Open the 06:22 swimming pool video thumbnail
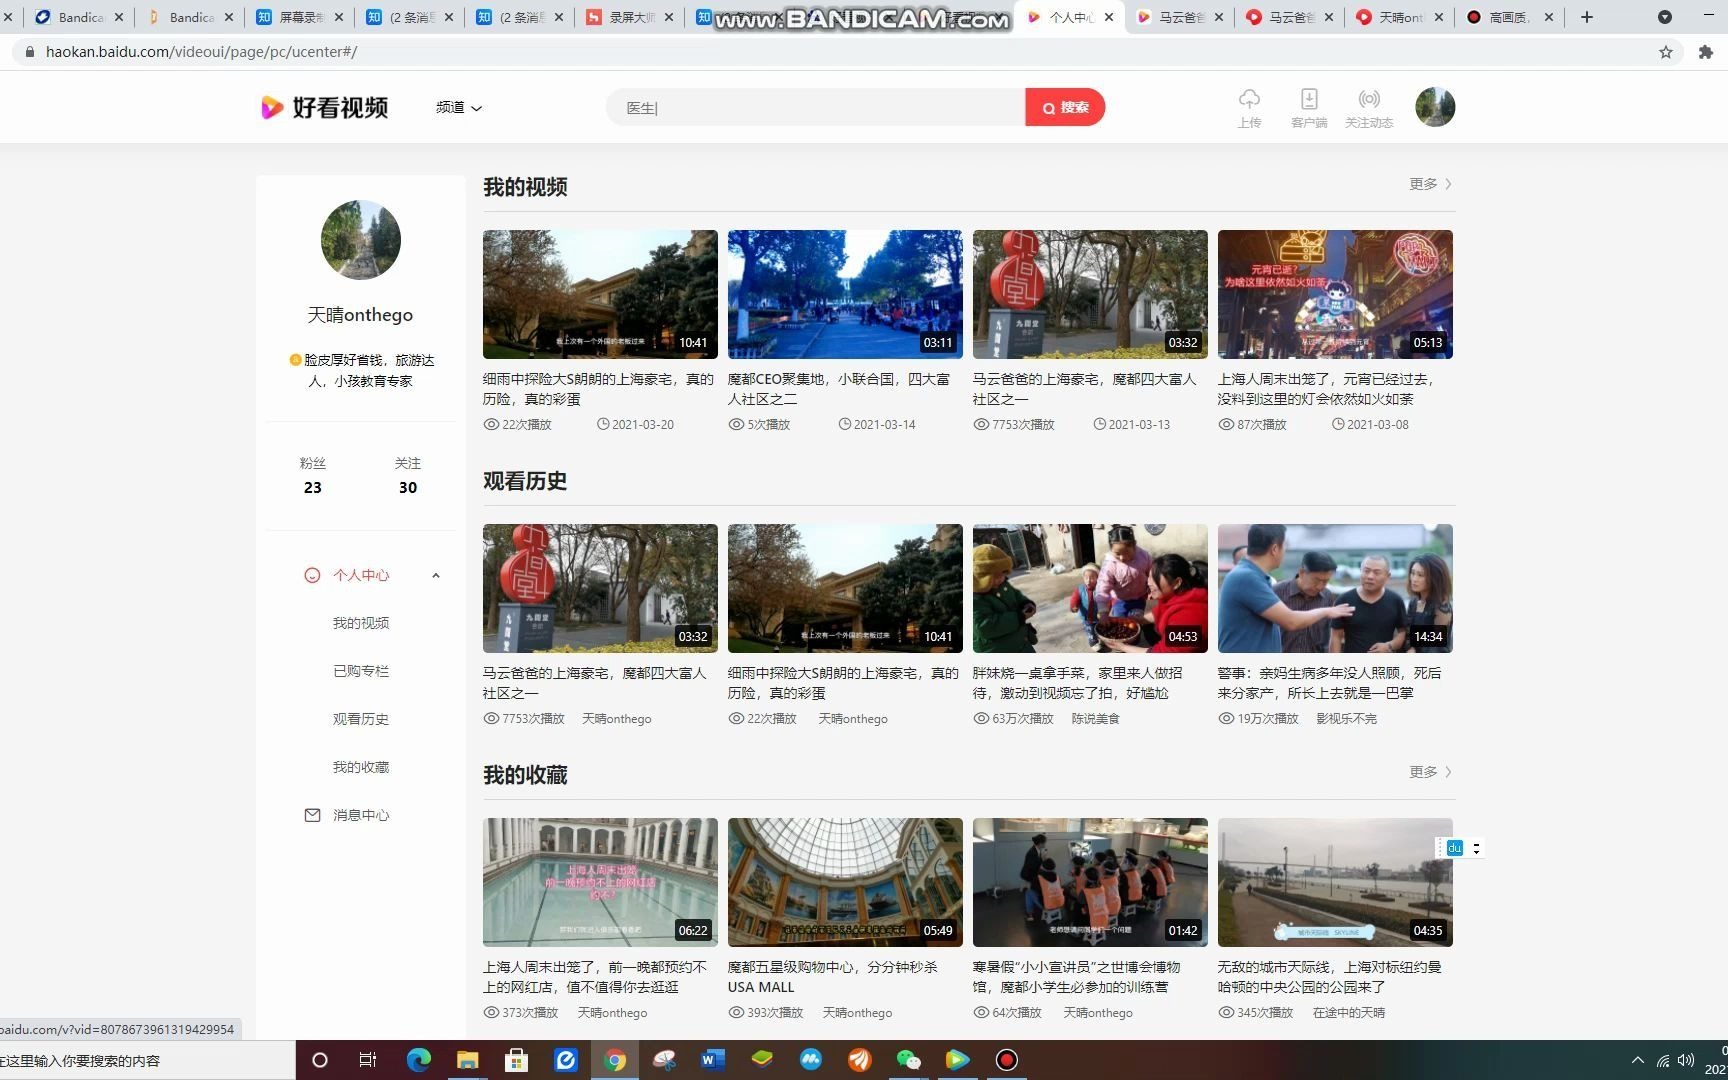Viewport: 1728px width, 1080px height. tap(600, 882)
